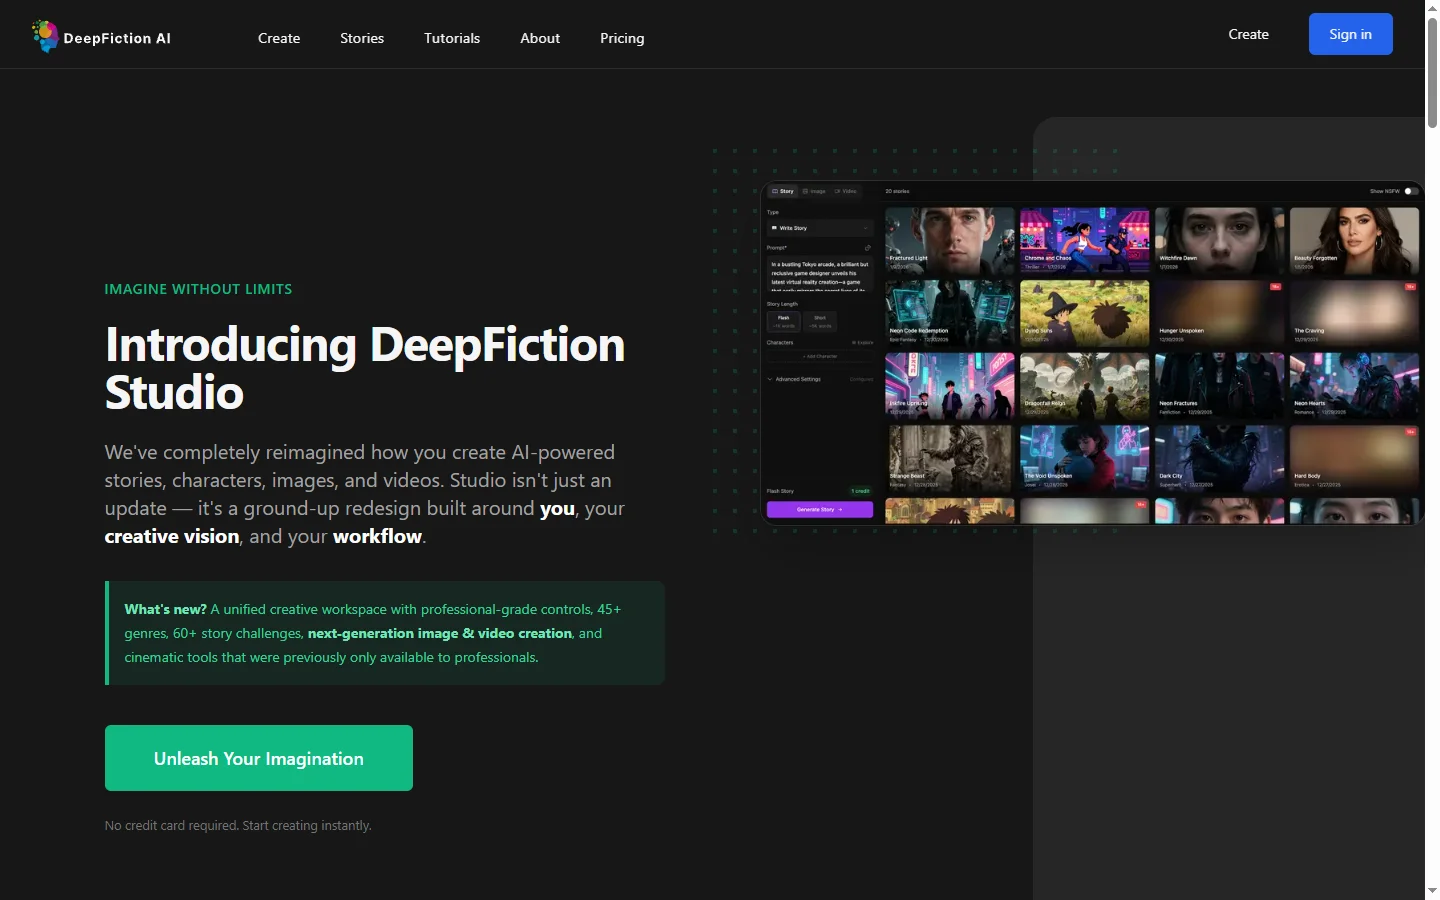
Task: Click the page scrollbar down arrow
Action: click(x=1432, y=891)
